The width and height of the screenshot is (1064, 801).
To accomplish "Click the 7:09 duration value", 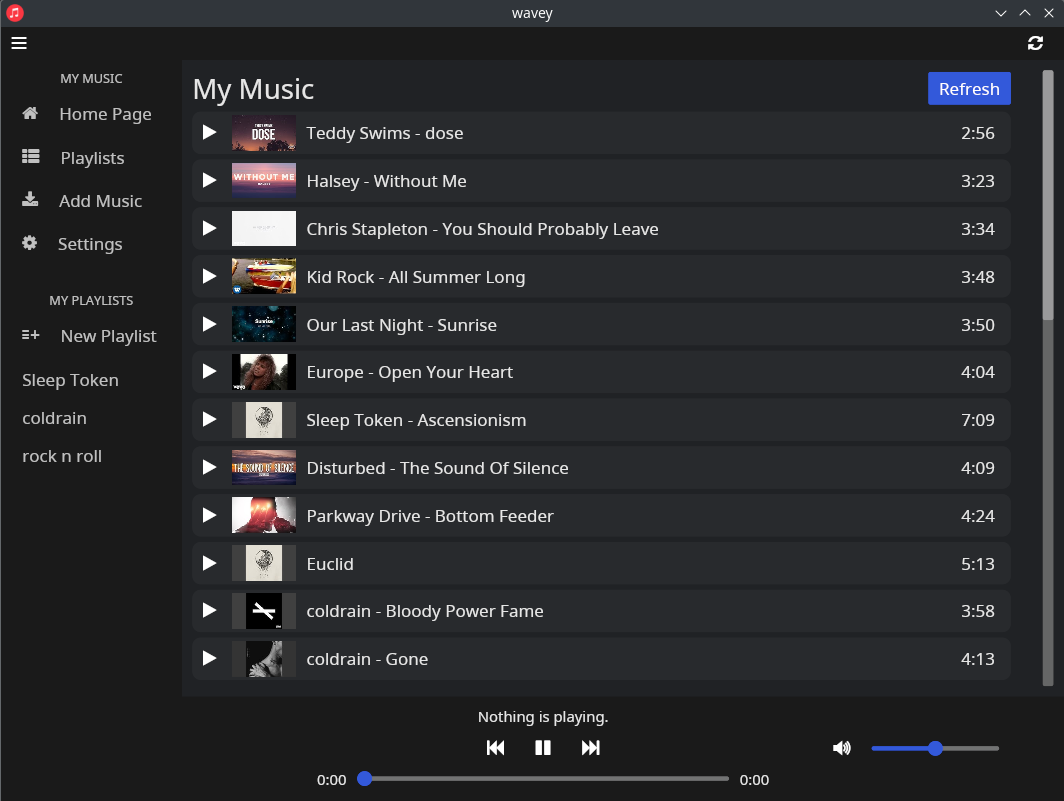I will 978,420.
